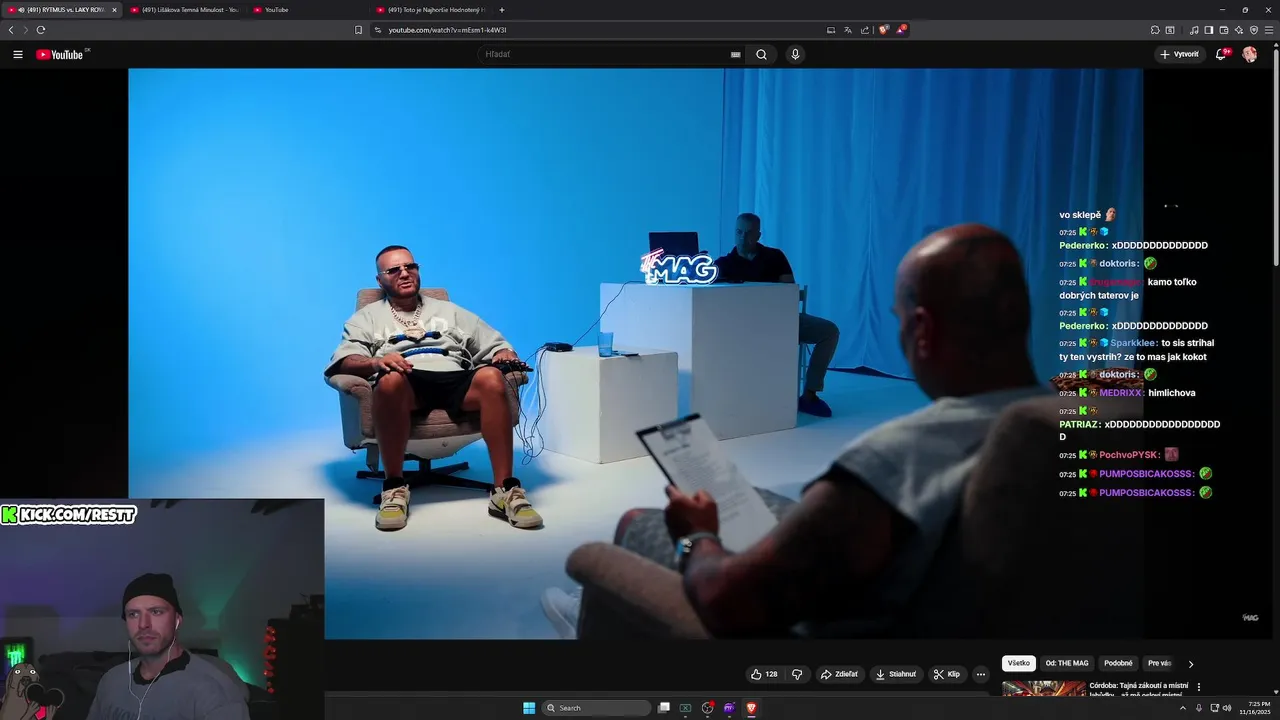Image resolution: width=1280 pixels, height=720 pixels.
Task: Select the Pre vás filter chip
Action: tap(1159, 663)
